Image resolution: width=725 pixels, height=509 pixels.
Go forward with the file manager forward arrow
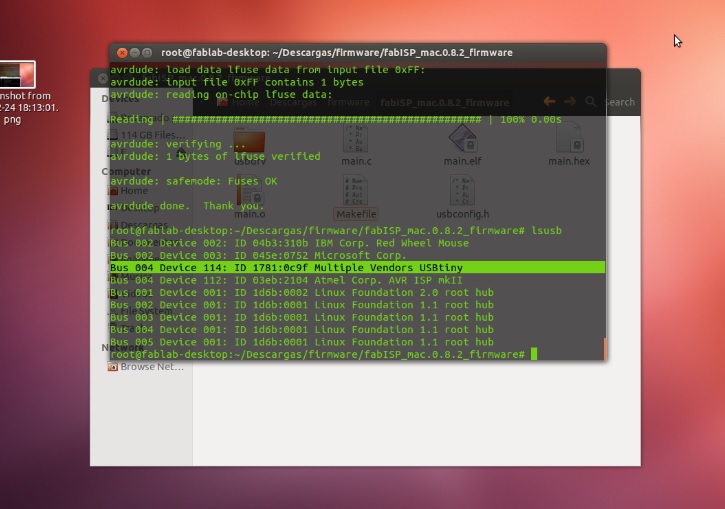pos(570,101)
